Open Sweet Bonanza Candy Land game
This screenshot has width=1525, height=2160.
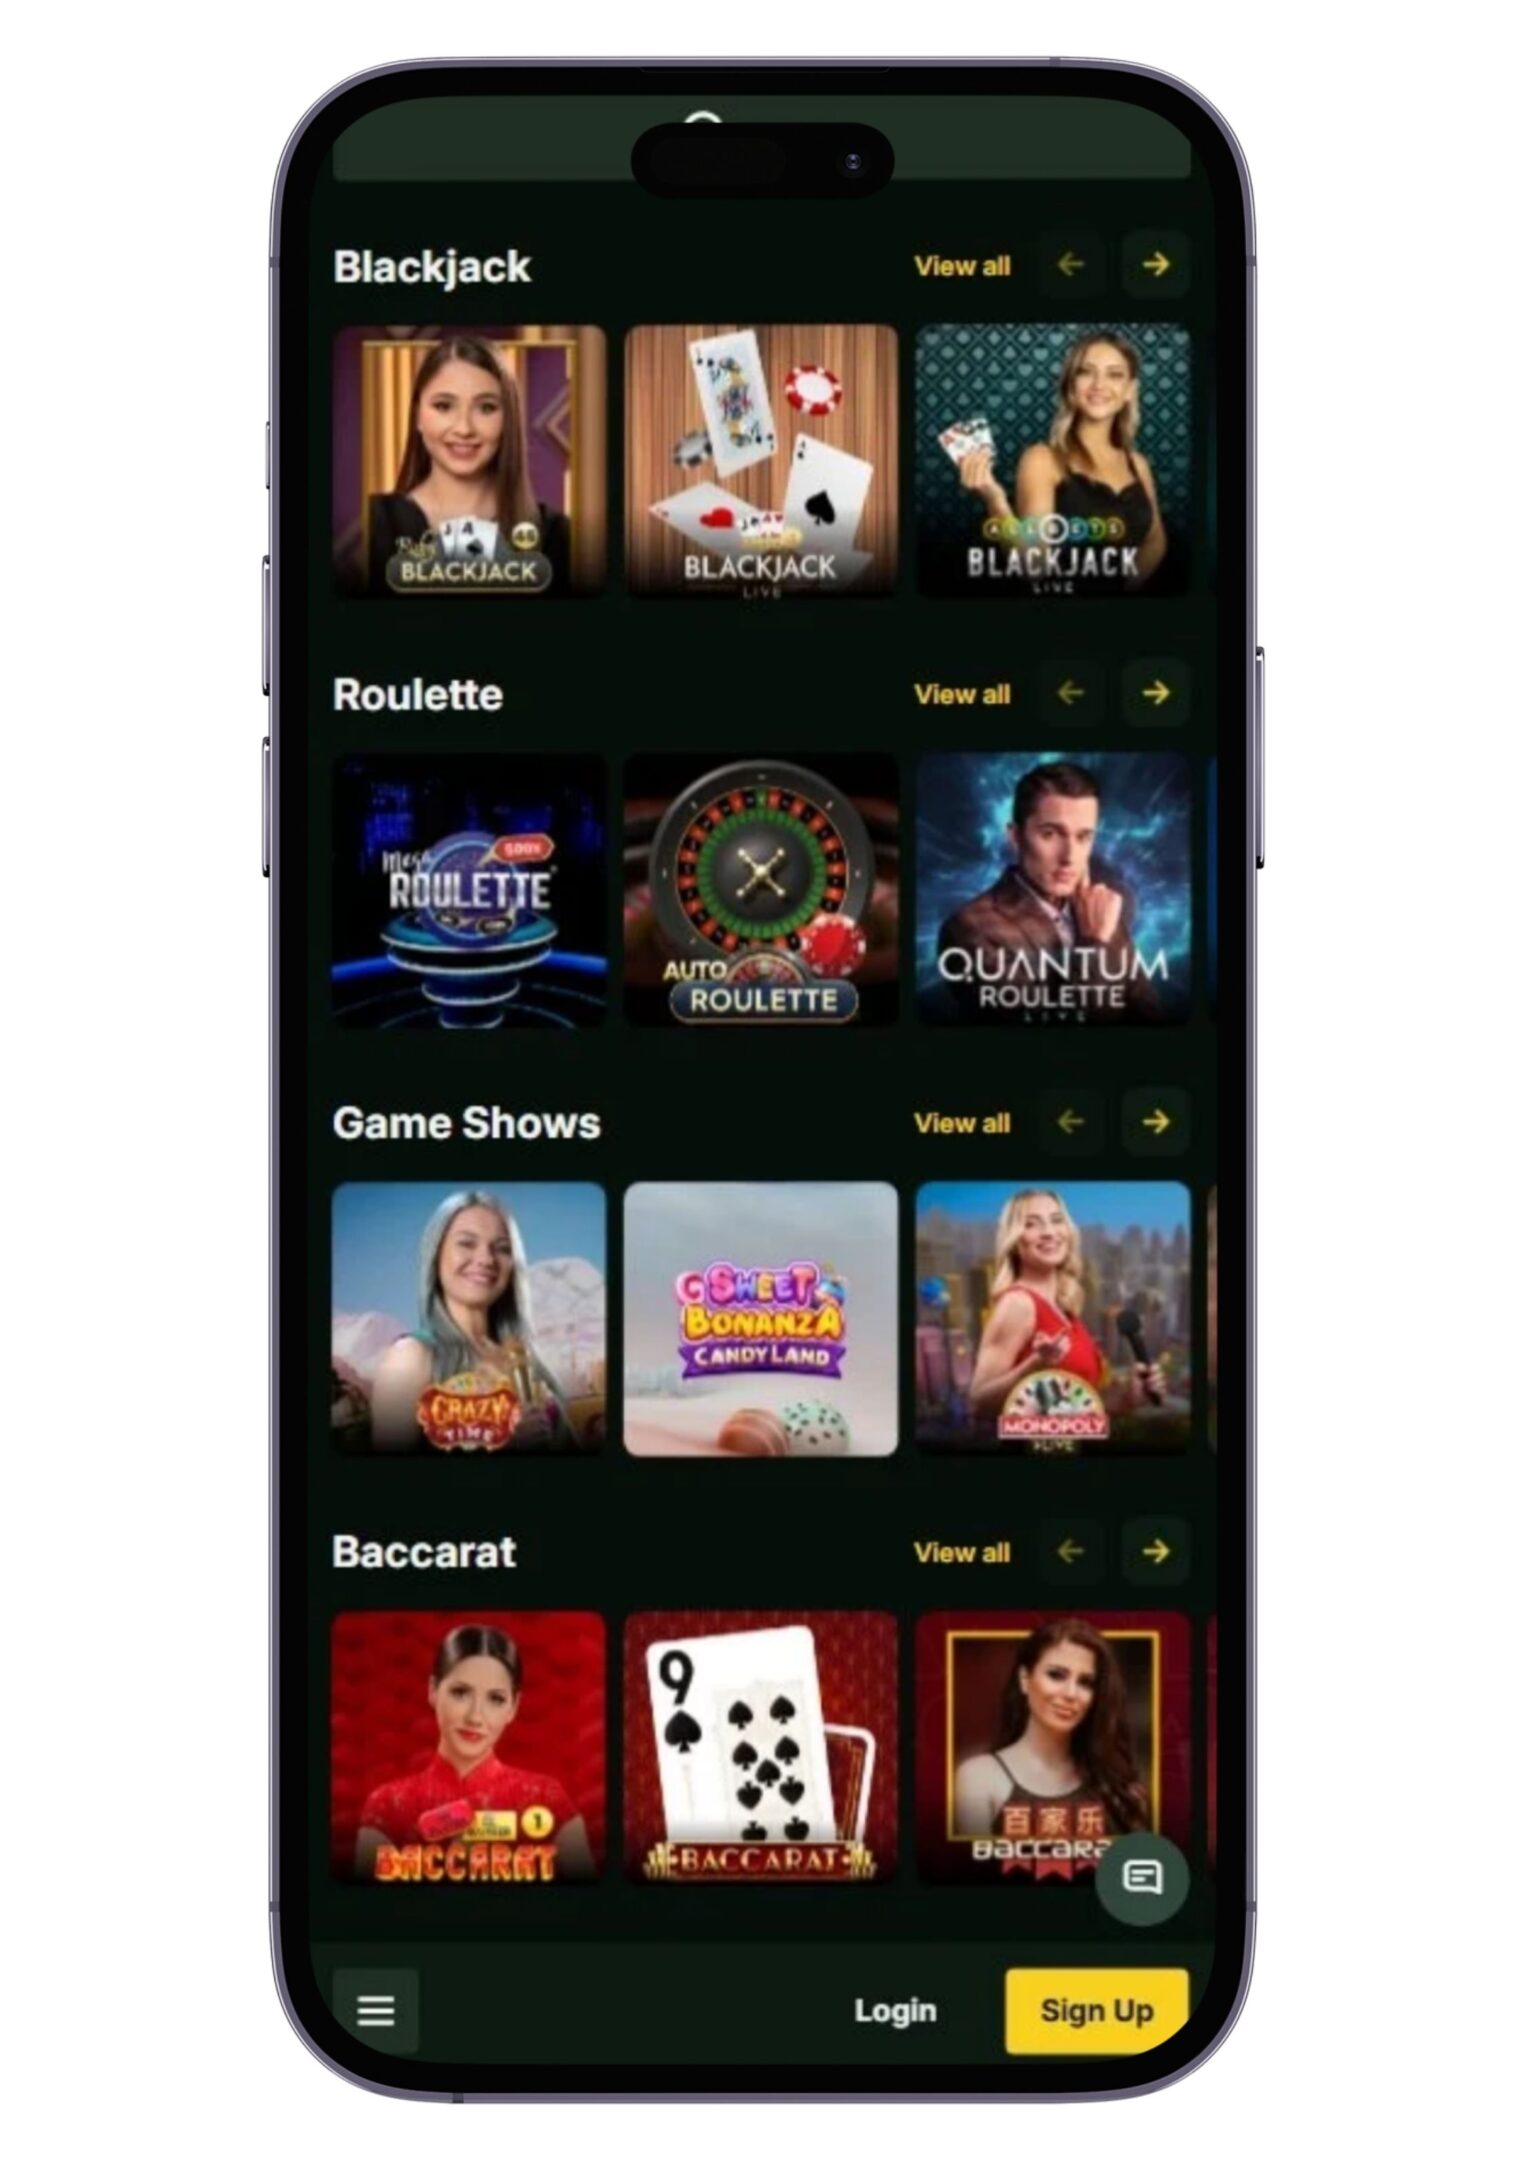tap(761, 1318)
